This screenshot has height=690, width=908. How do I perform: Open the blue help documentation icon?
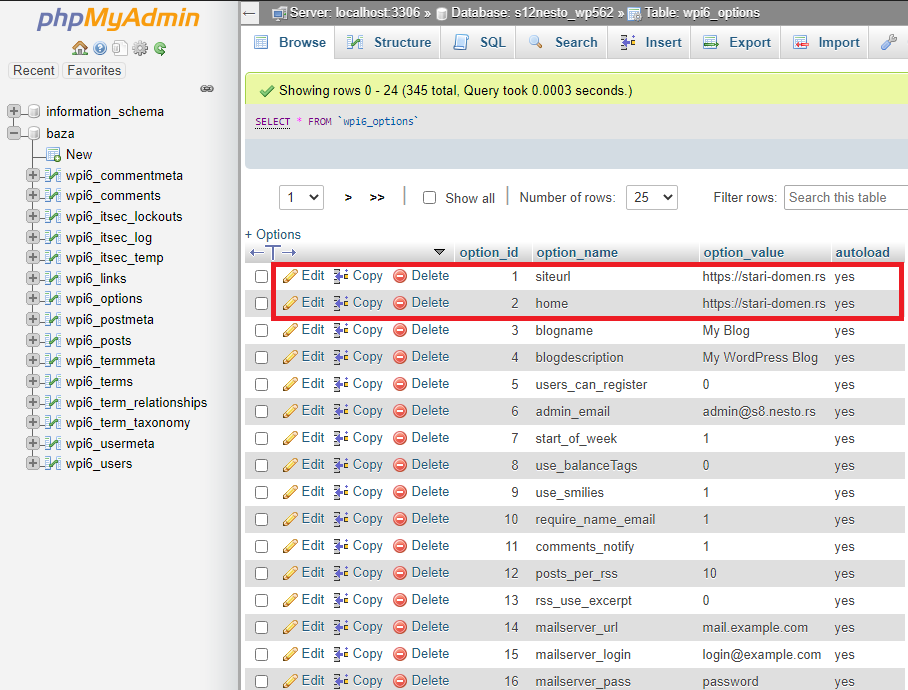100,48
